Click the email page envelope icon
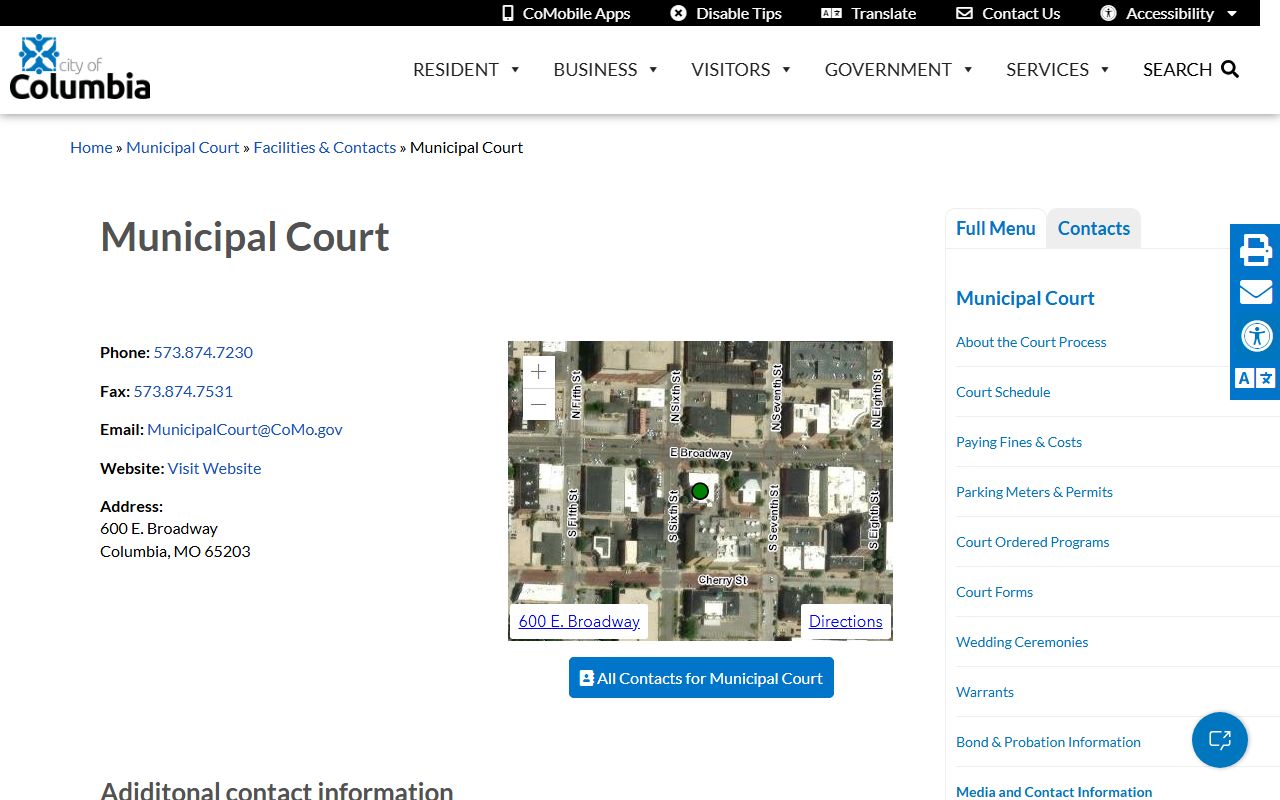 point(1256,292)
